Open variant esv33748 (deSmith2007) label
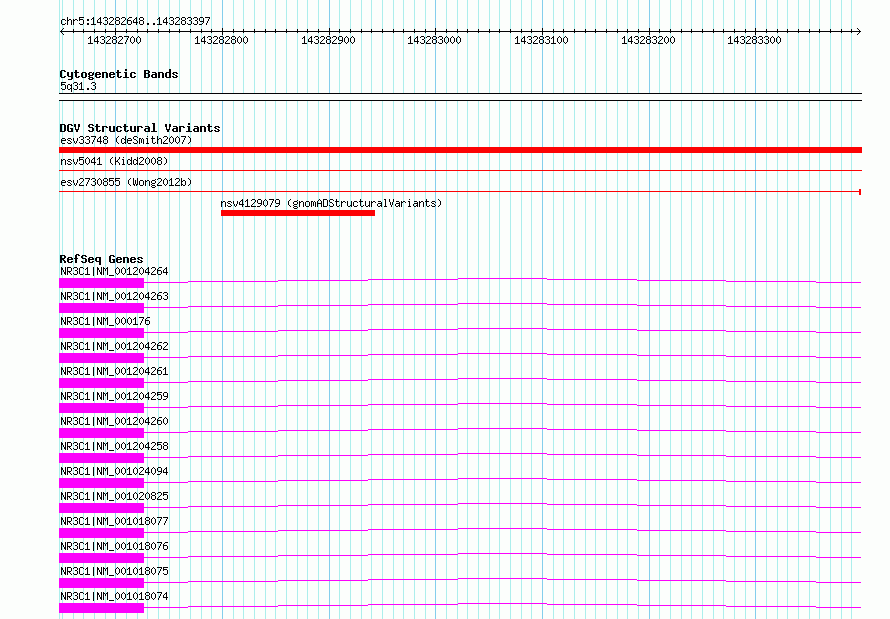 pos(126,140)
